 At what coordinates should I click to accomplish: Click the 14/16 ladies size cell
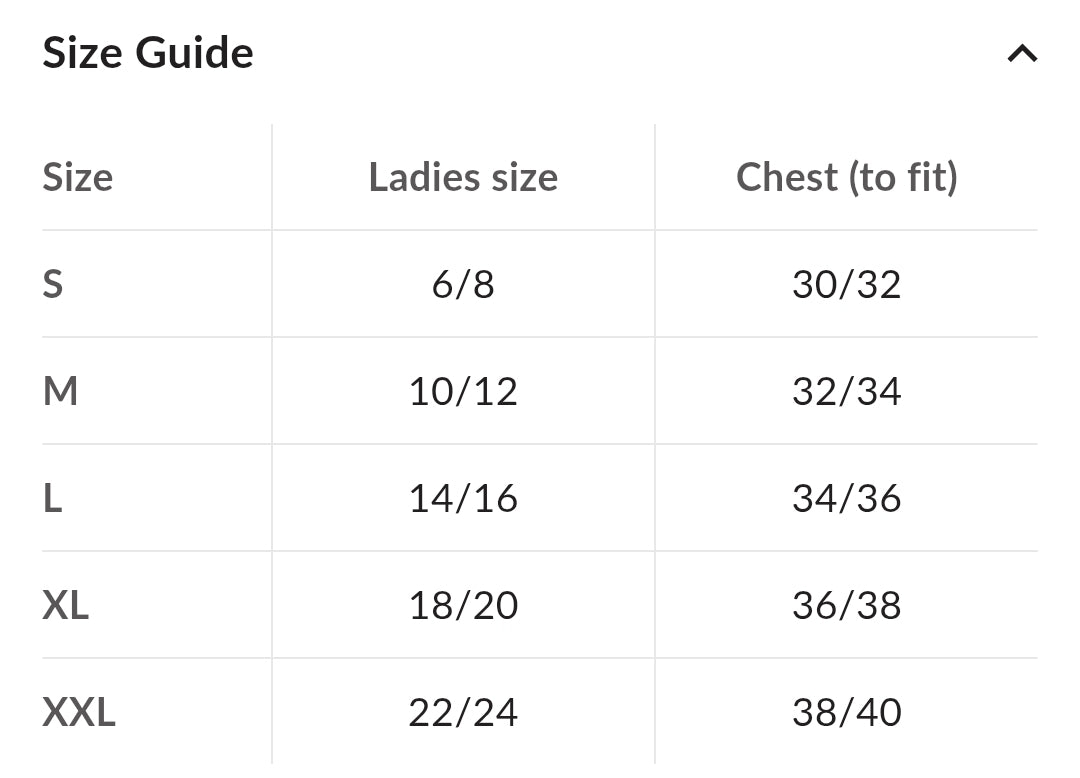tap(463, 498)
